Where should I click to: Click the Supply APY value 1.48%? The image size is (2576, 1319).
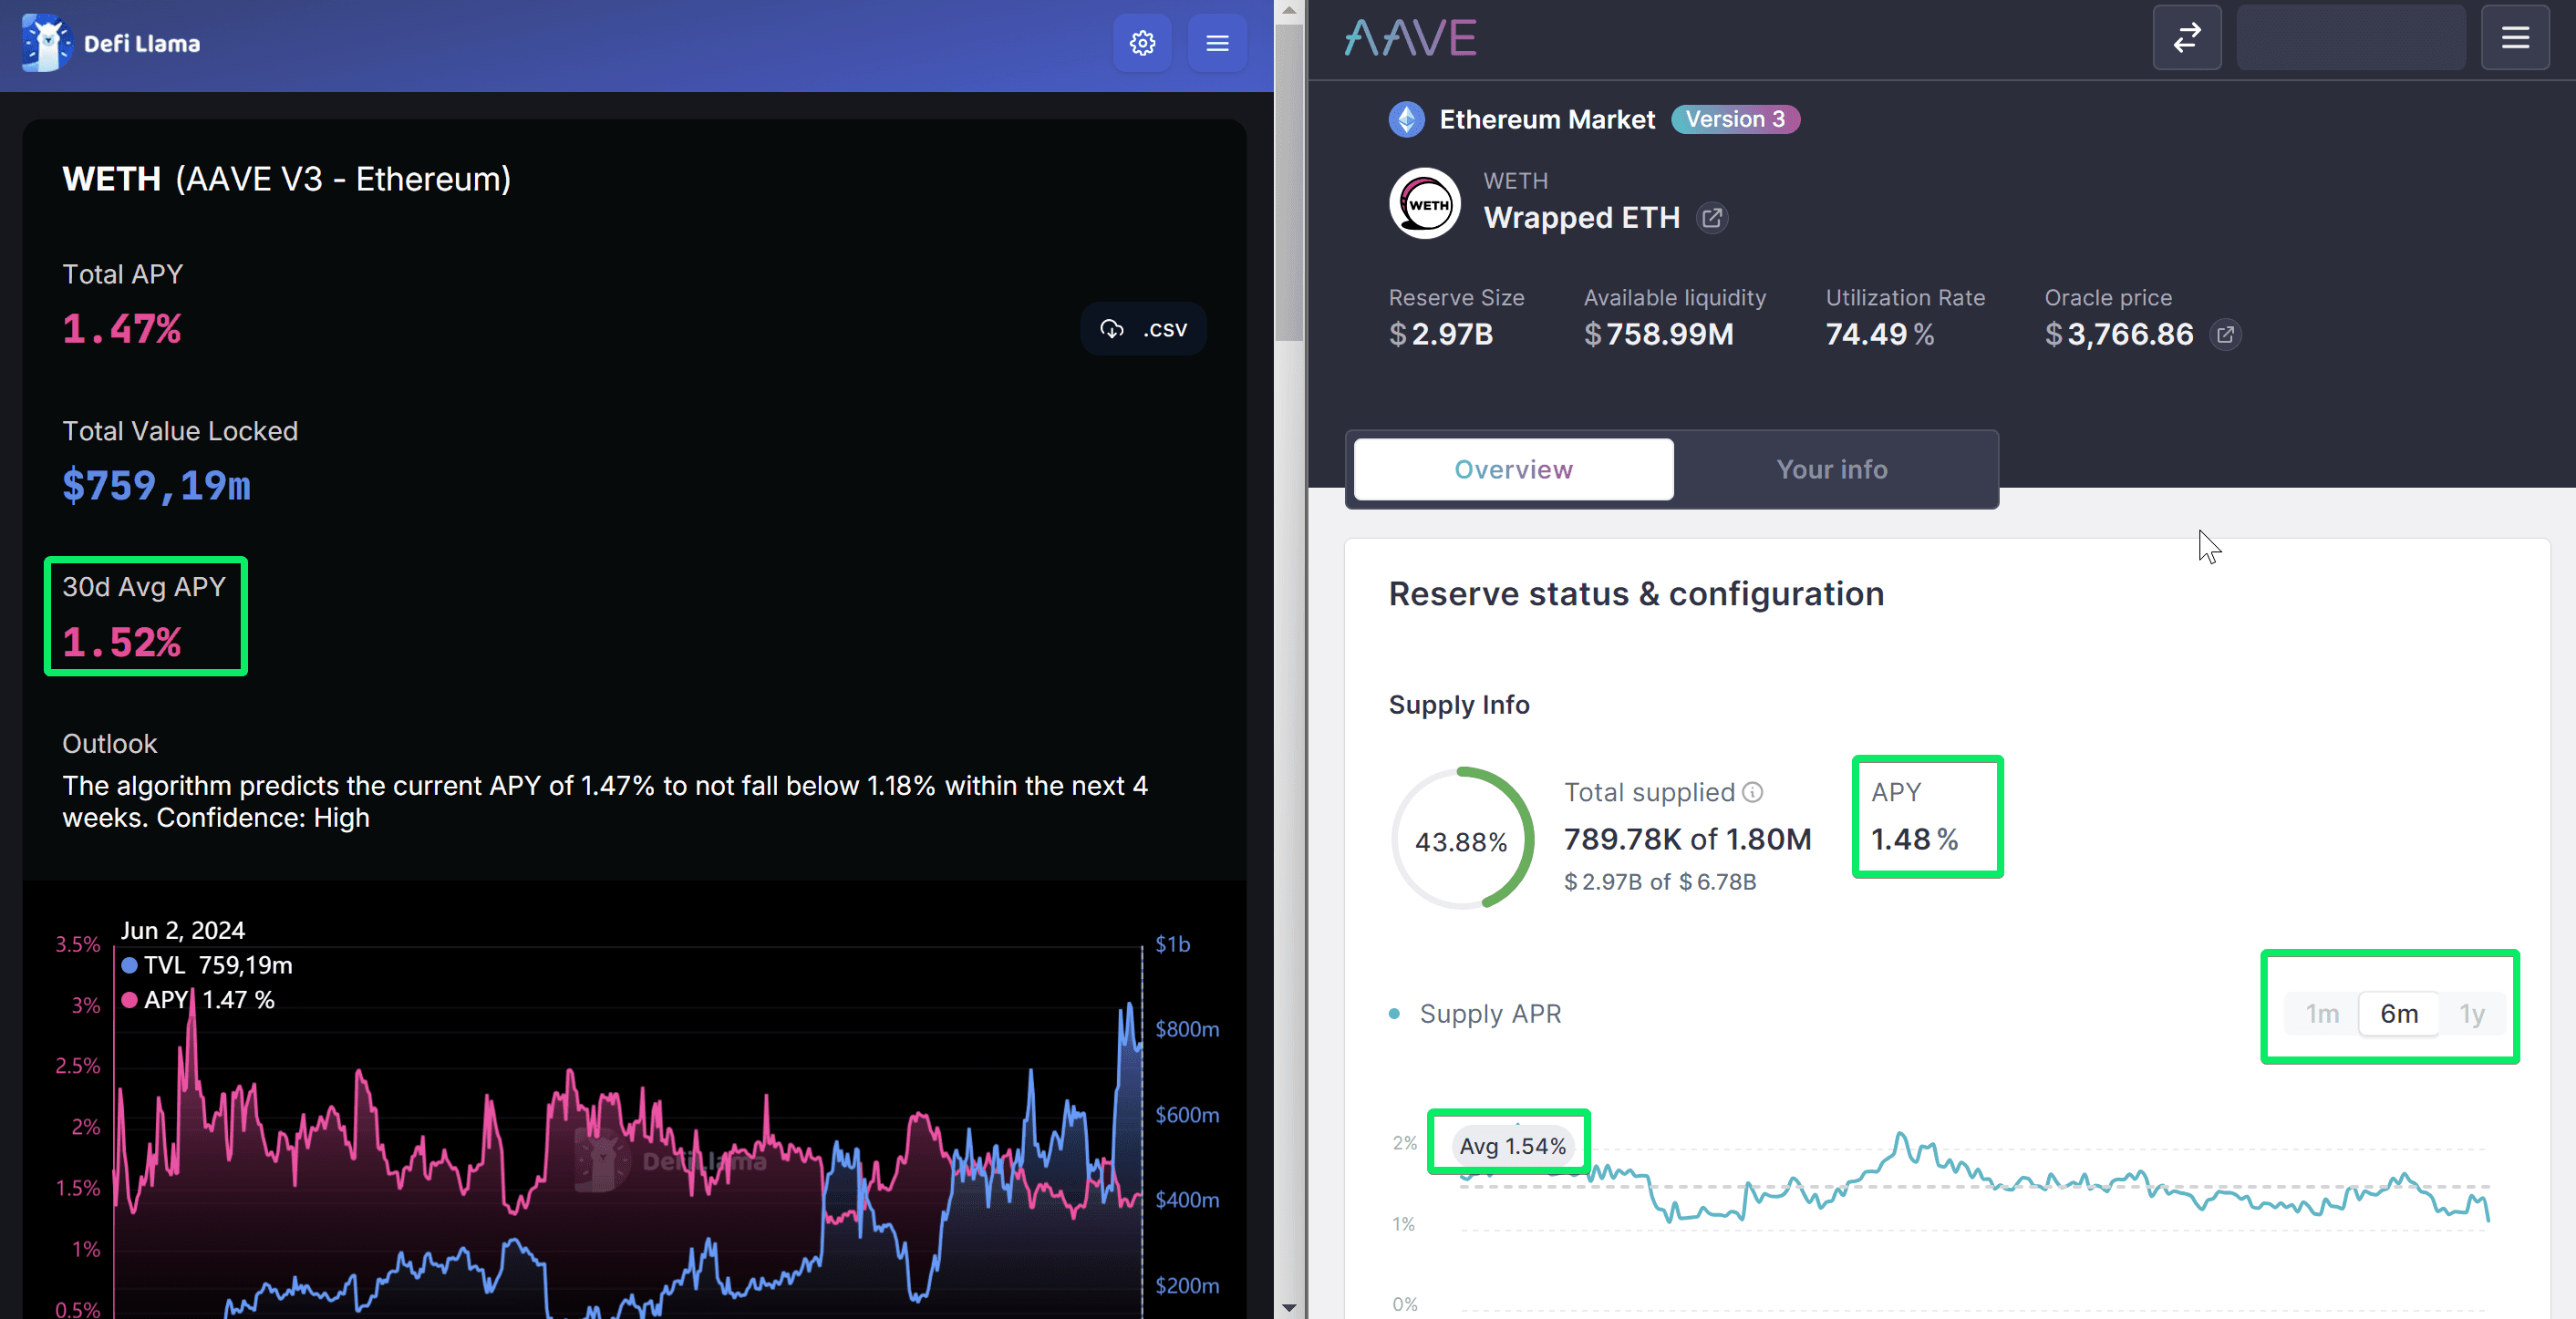point(1914,839)
